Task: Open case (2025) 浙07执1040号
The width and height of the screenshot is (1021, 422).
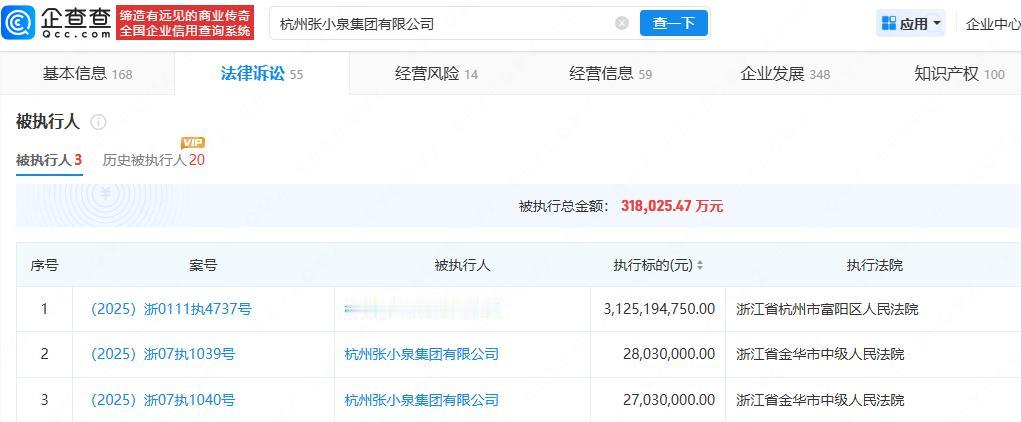Action: click(162, 399)
